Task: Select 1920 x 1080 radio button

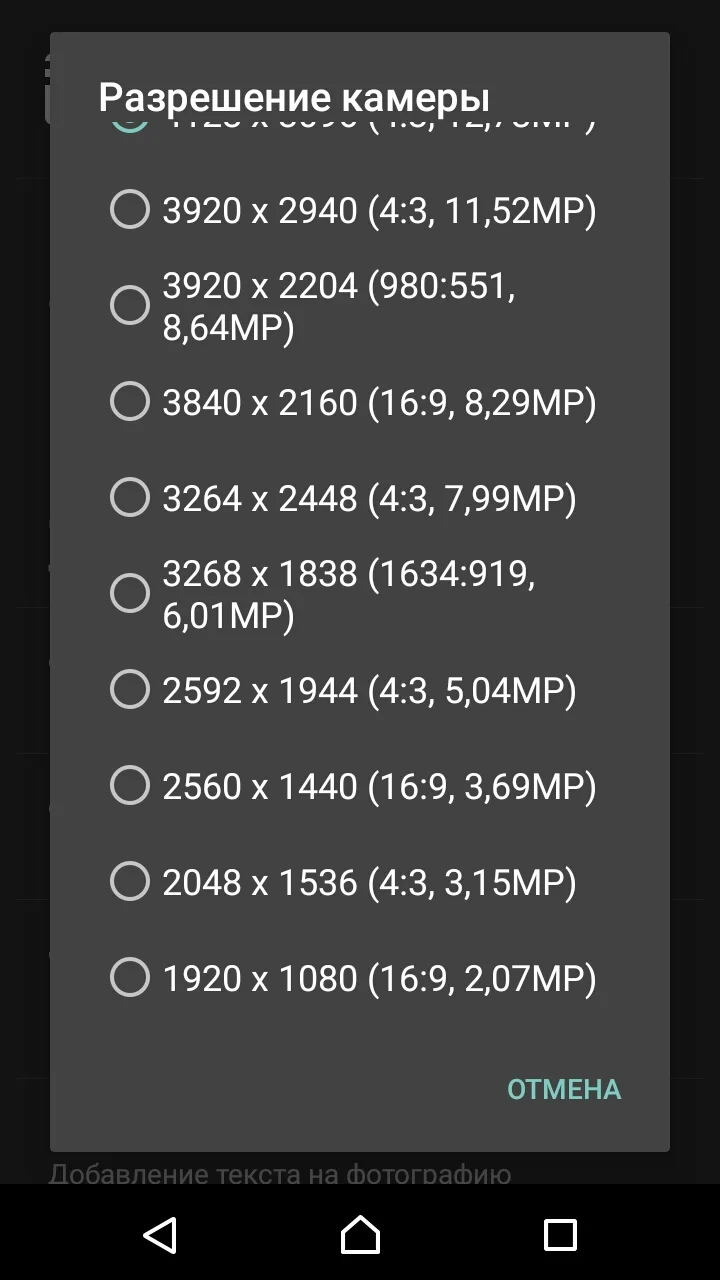Action: tap(130, 977)
